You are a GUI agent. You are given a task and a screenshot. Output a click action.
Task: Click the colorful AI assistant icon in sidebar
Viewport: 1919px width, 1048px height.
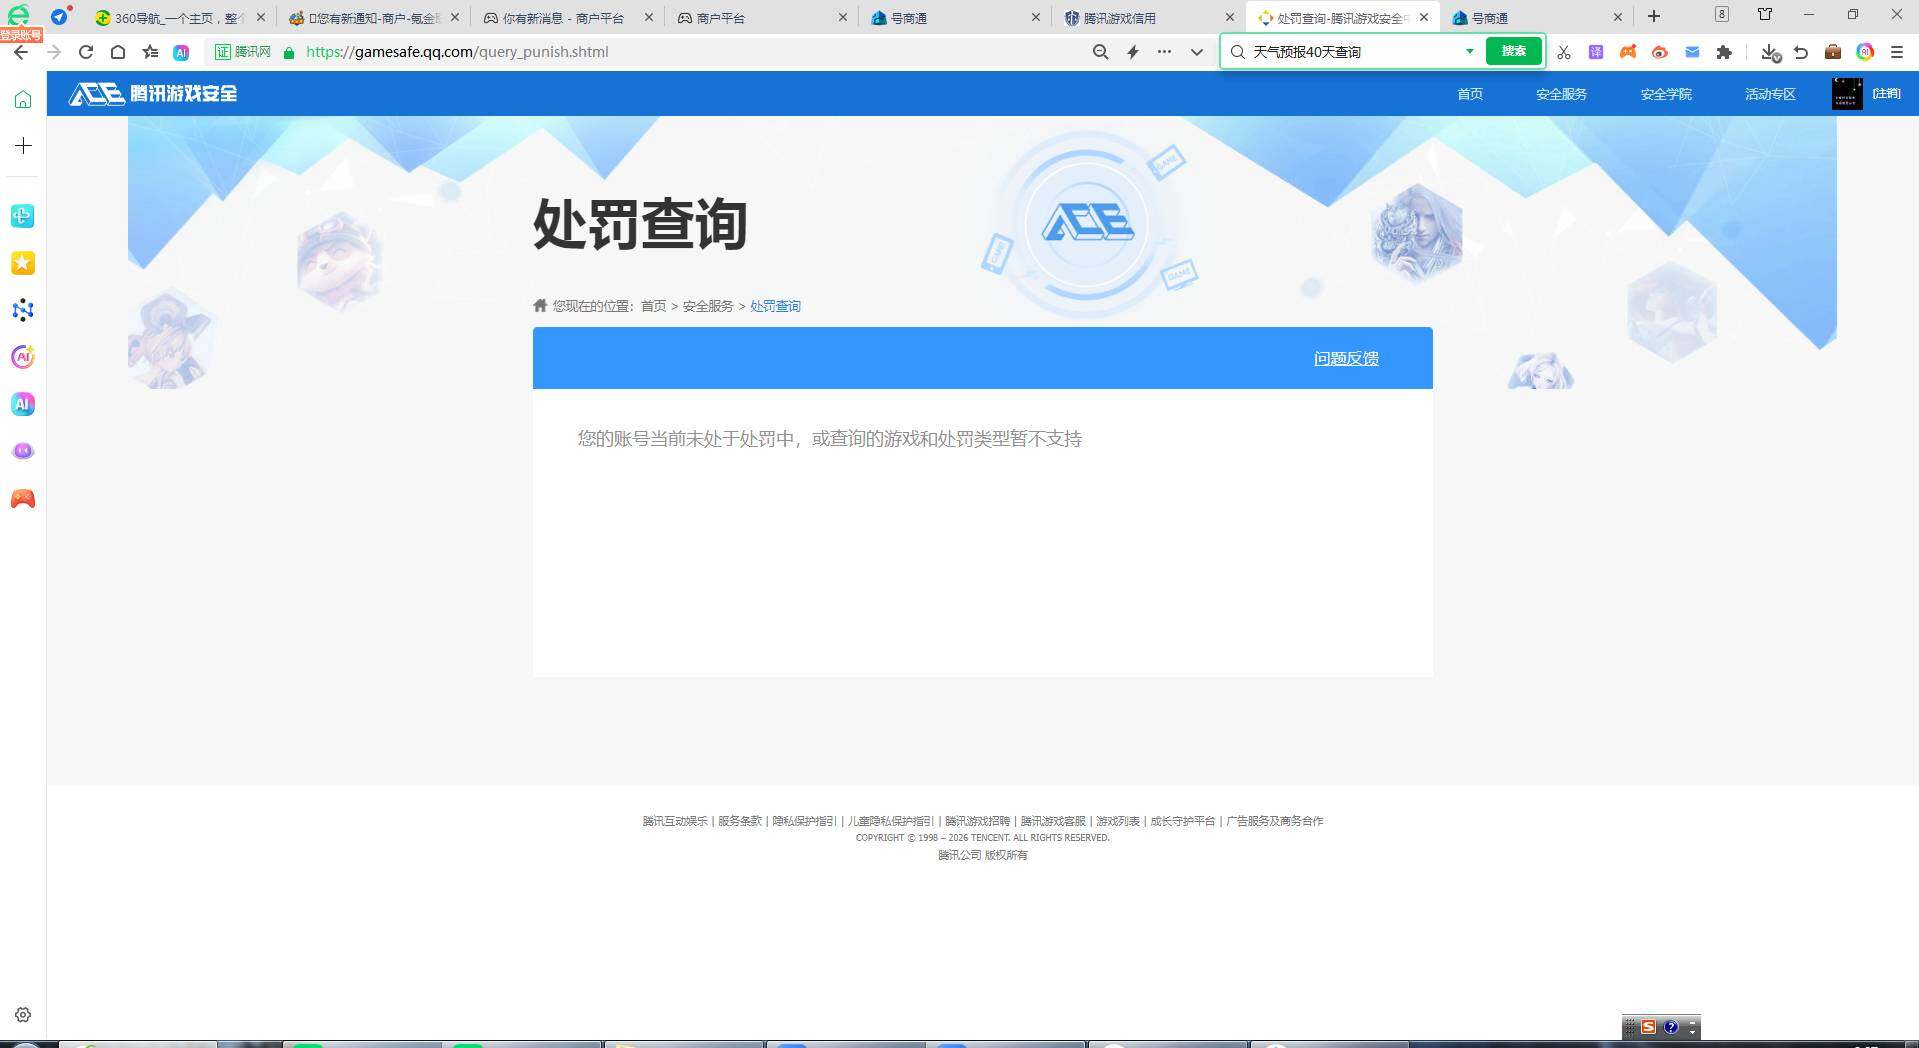[x=22, y=357]
